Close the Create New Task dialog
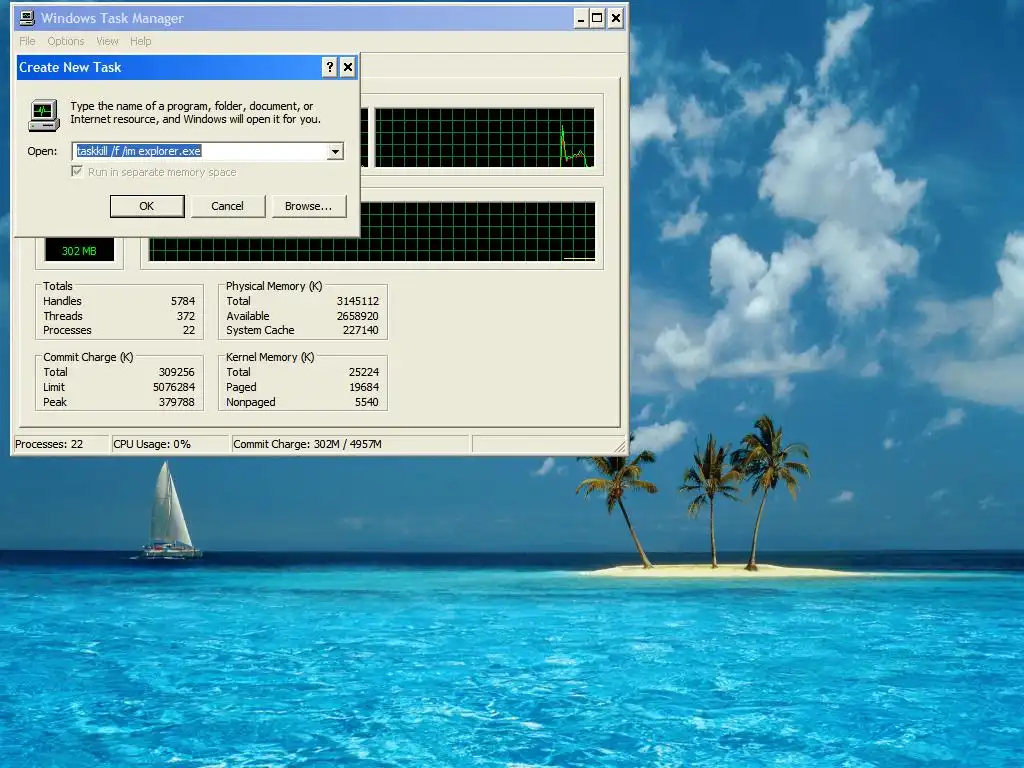 [x=348, y=67]
